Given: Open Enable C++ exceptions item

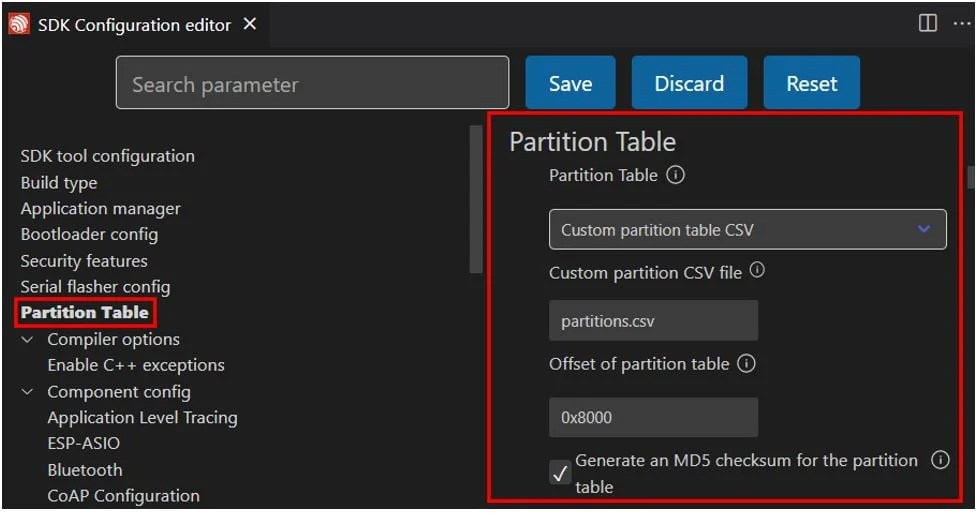Looking at the screenshot, I should tap(136, 365).
